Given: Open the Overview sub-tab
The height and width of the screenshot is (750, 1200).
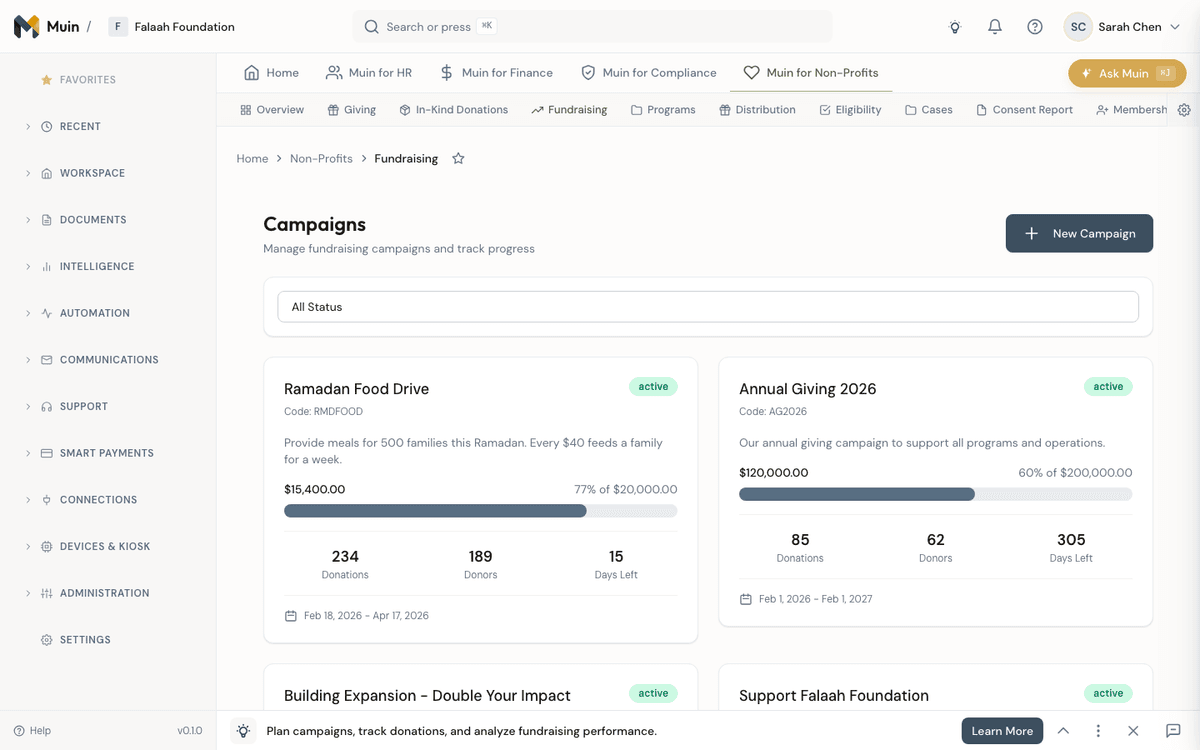Looking at the screenshot, I should 272,110.
